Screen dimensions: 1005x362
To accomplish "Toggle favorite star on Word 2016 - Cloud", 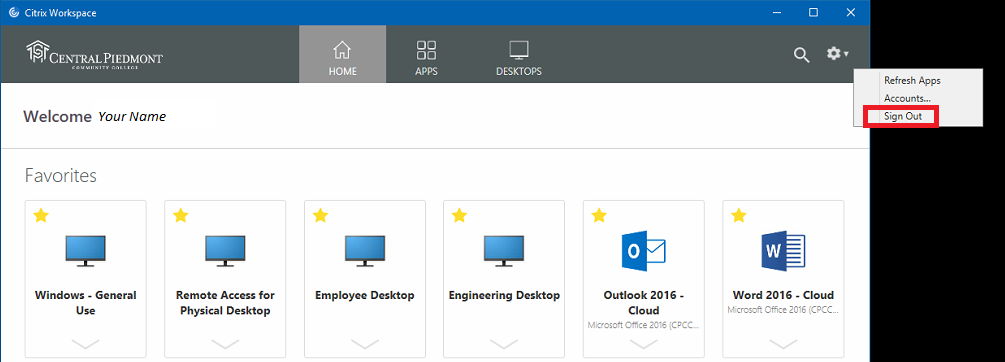I will [739, 216].
